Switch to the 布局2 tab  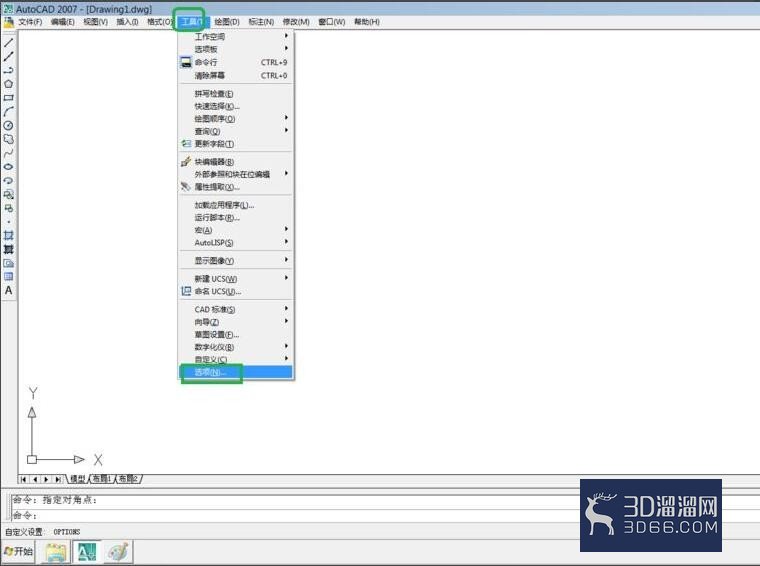tap(128, 479)
